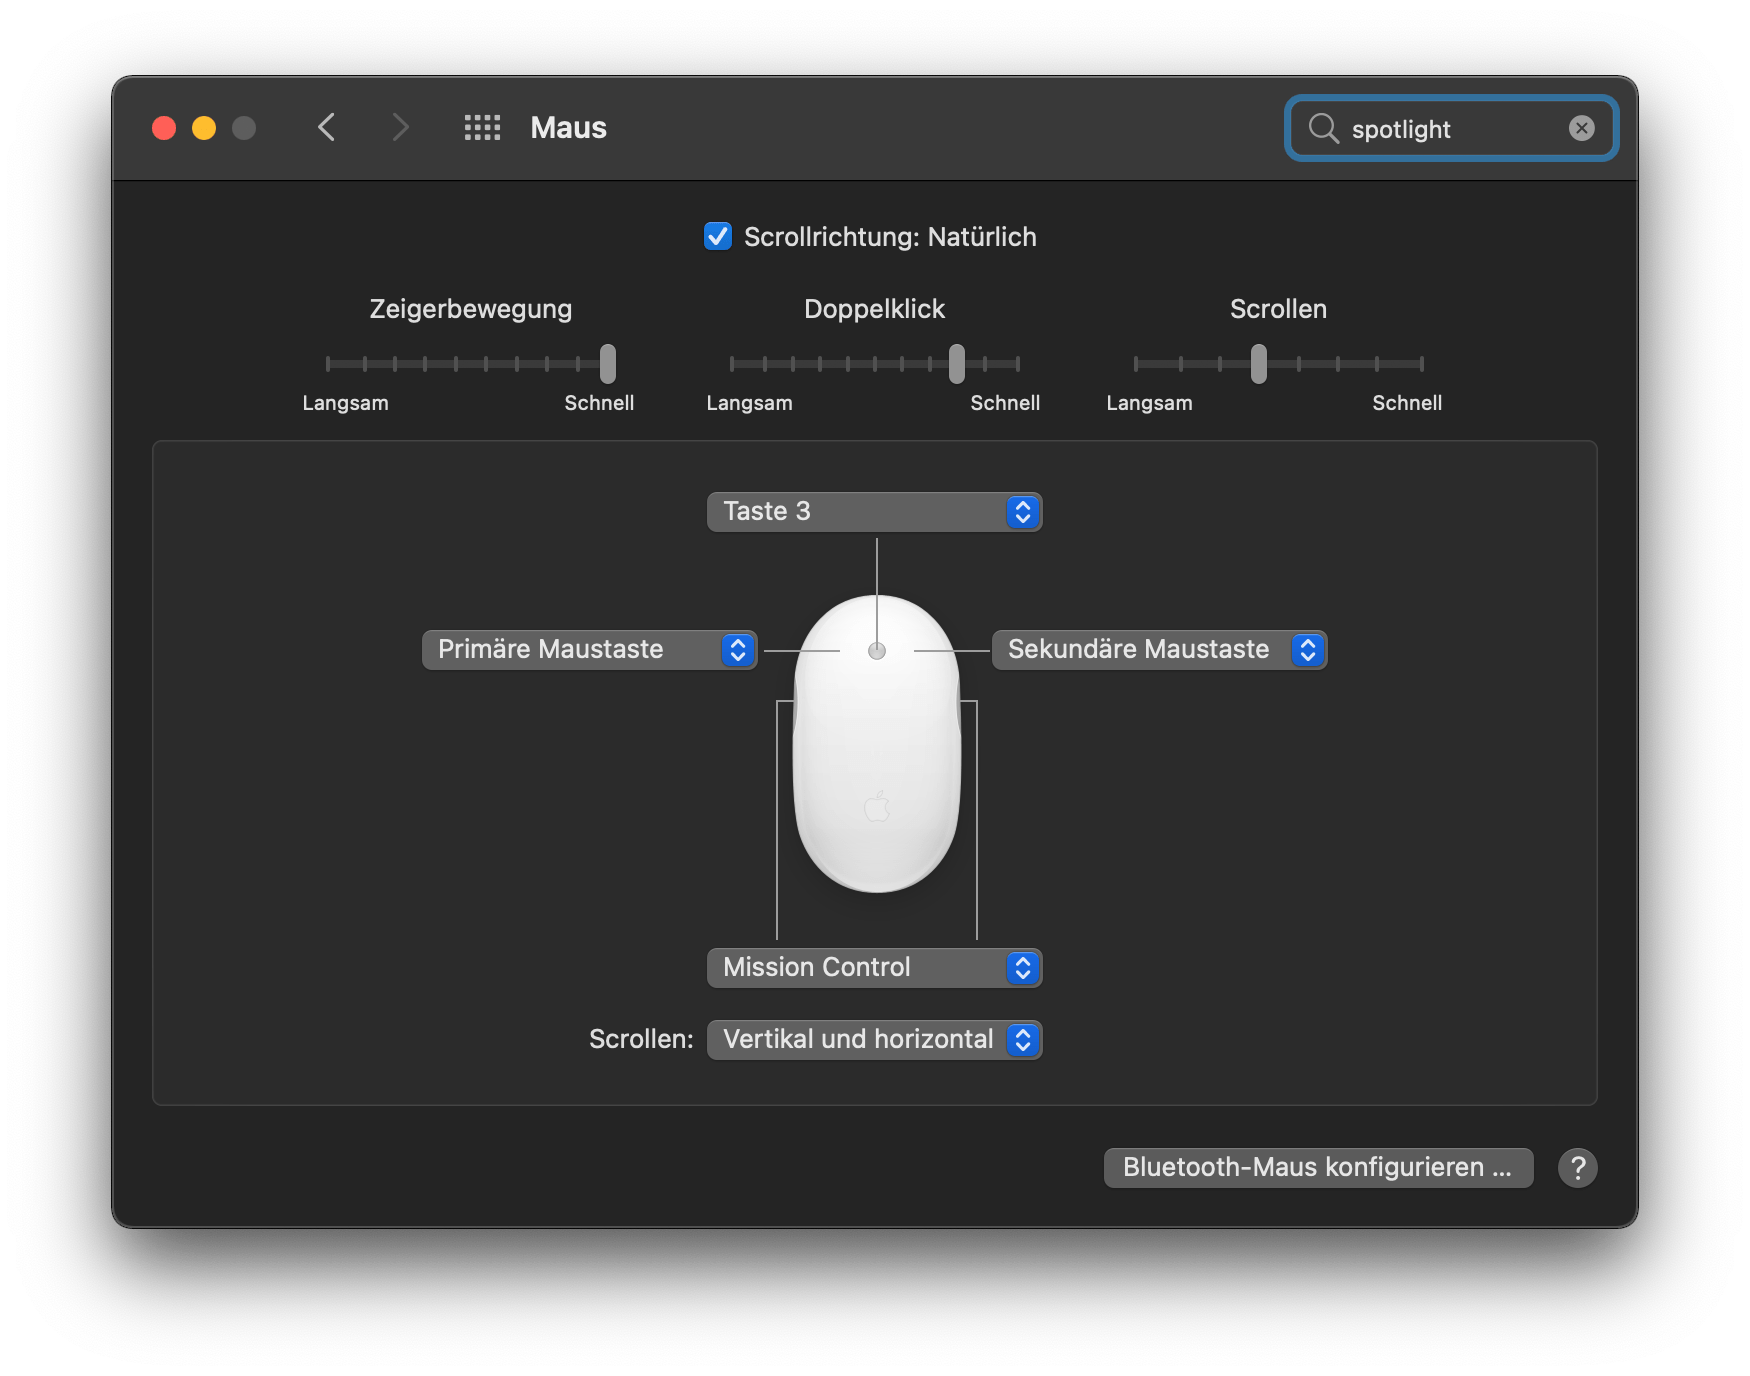Toggle the Scrollrichtung: Natürlich checkbox
This screenshot has height=1376, width=1750.
coord(717,236)
